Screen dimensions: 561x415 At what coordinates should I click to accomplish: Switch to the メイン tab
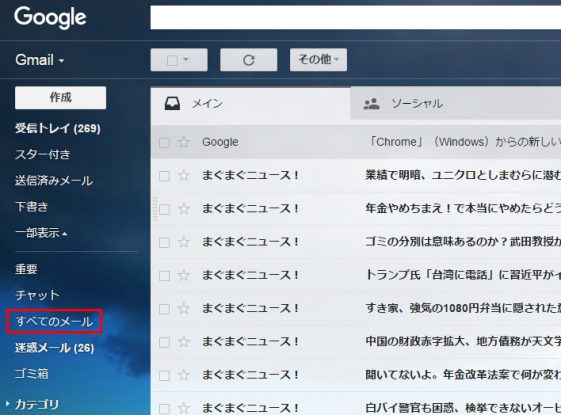(x=250, y=104)
